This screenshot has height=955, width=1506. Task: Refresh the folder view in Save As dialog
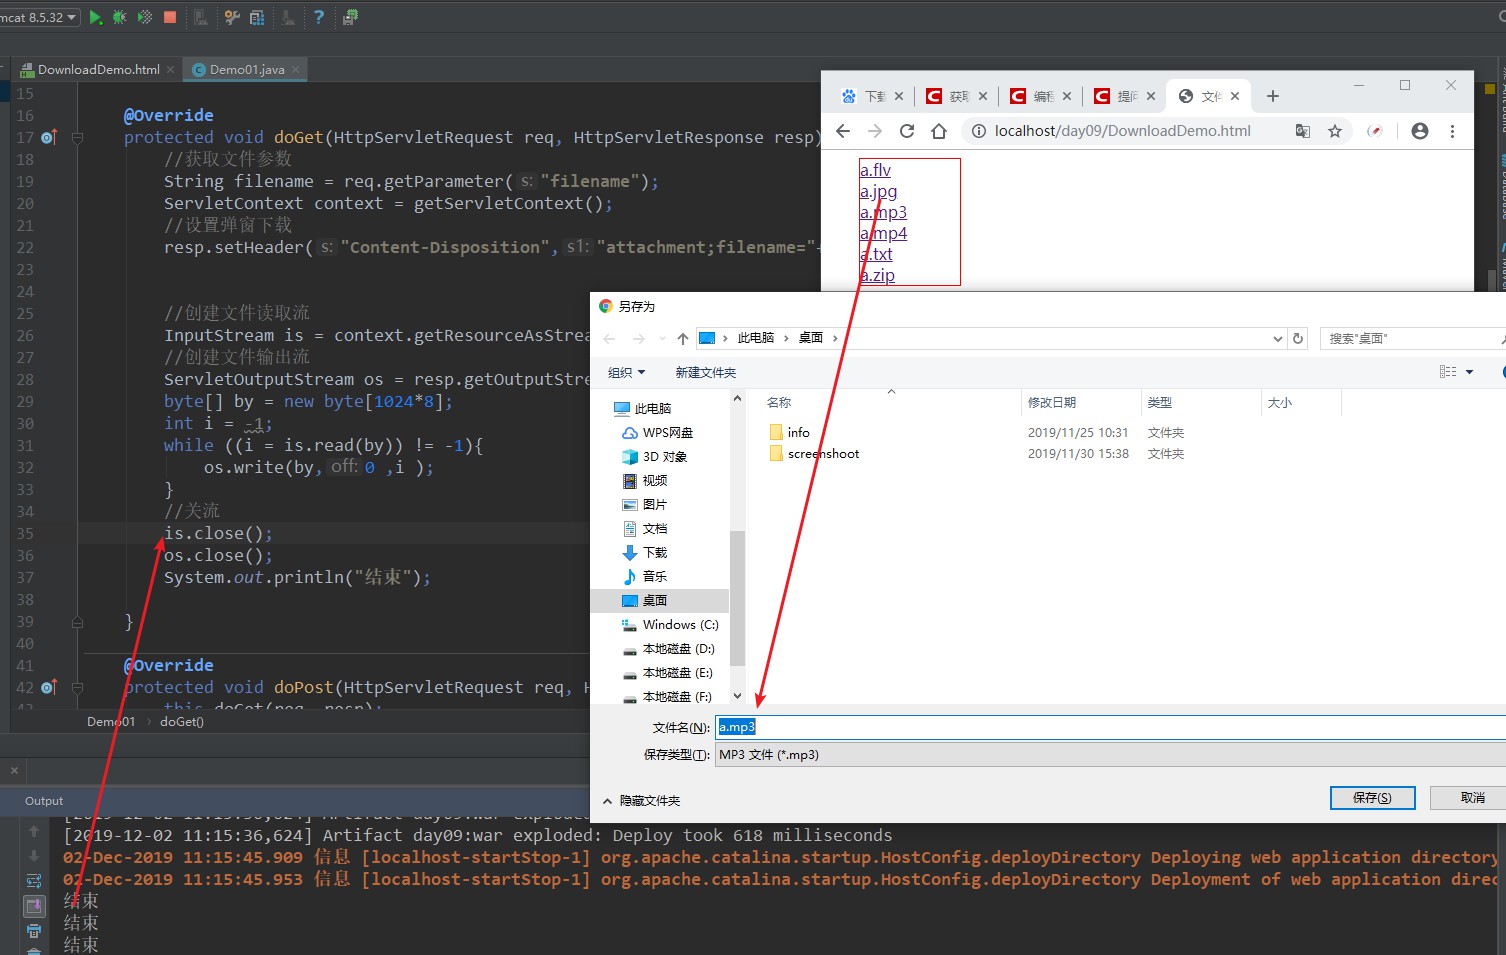coord(1298,338)
